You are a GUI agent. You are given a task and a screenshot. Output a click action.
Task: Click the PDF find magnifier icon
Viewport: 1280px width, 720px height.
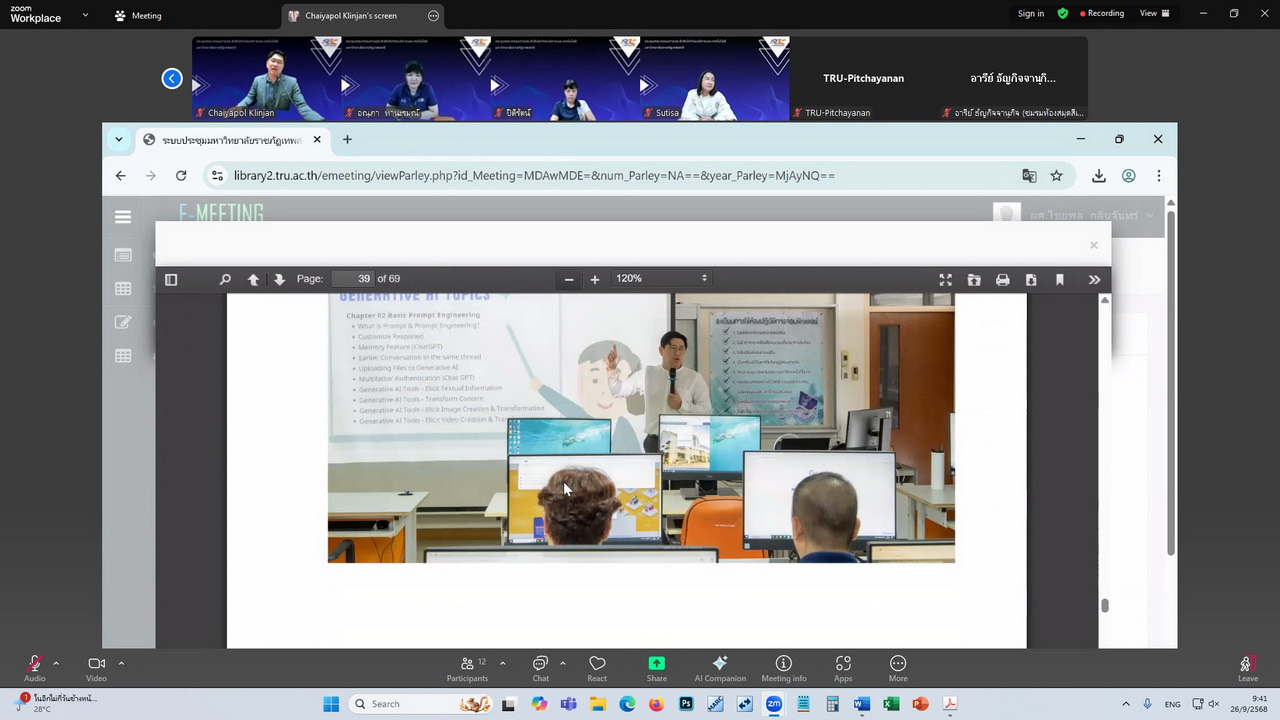click(225, 280)
